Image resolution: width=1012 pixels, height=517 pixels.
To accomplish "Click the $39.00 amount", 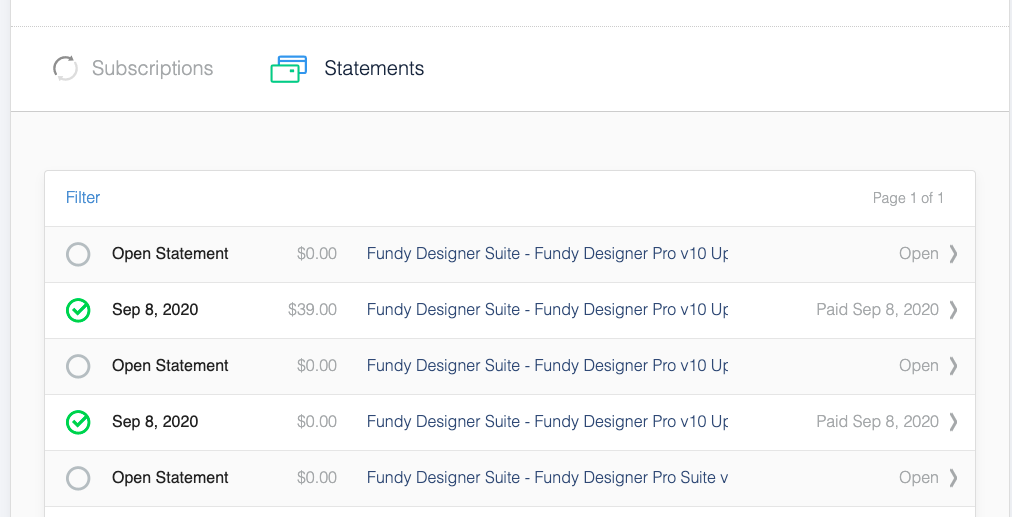I will 312,310.
